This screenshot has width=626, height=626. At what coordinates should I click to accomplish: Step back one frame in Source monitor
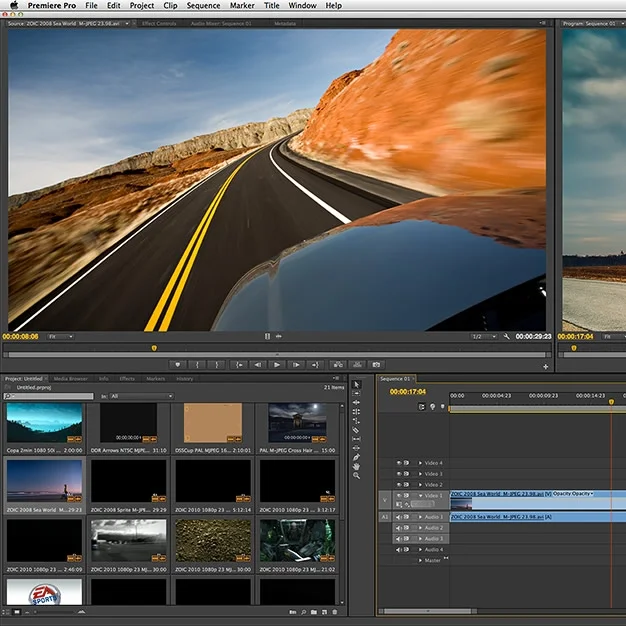[x=258, y=365]
